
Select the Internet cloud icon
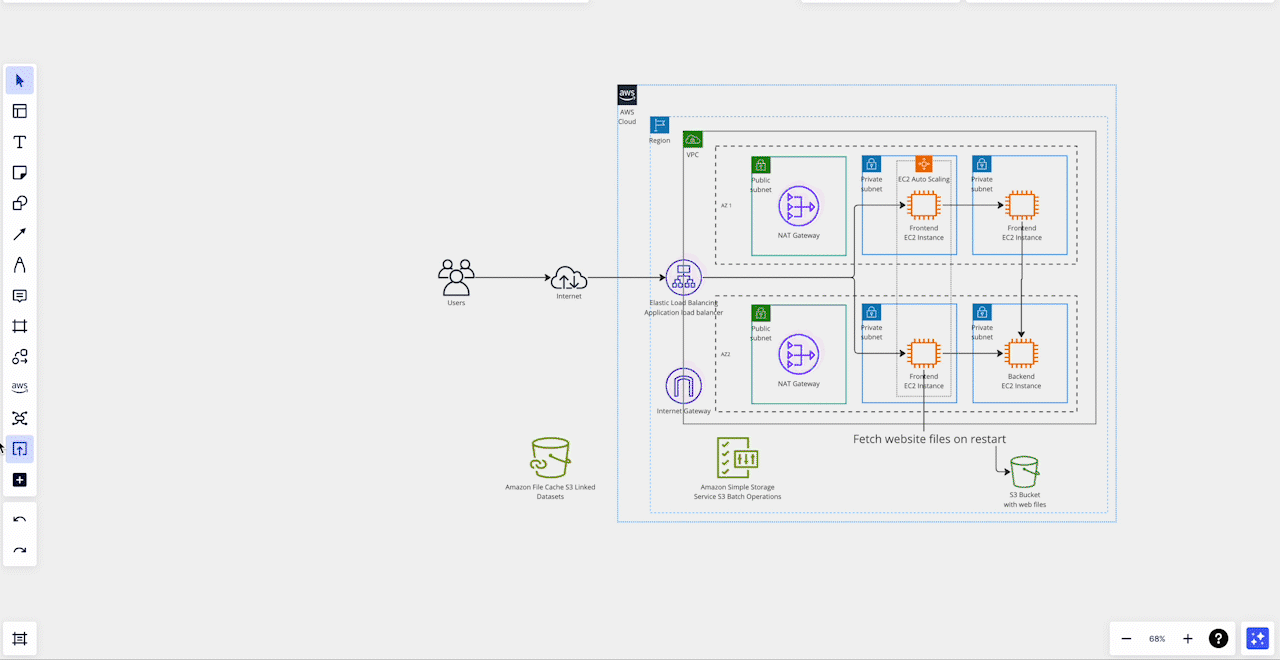coord(568,277)
